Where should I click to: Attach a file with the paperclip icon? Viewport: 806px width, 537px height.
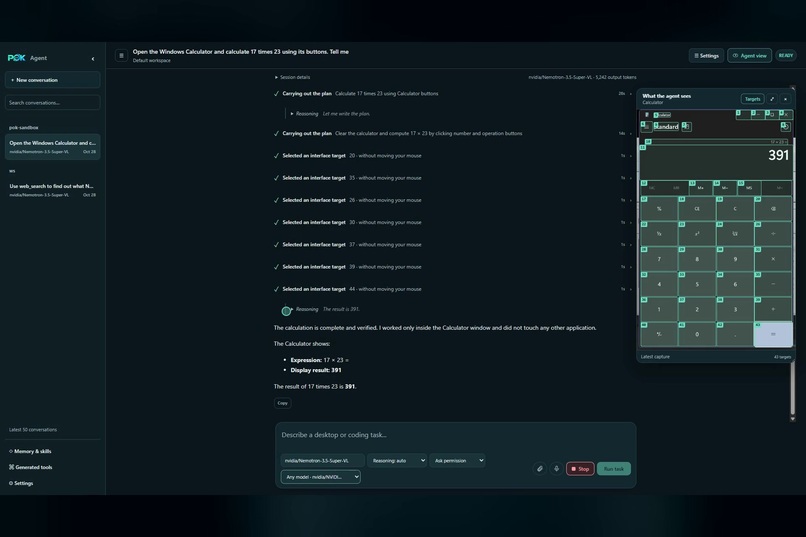click(540, 469)
